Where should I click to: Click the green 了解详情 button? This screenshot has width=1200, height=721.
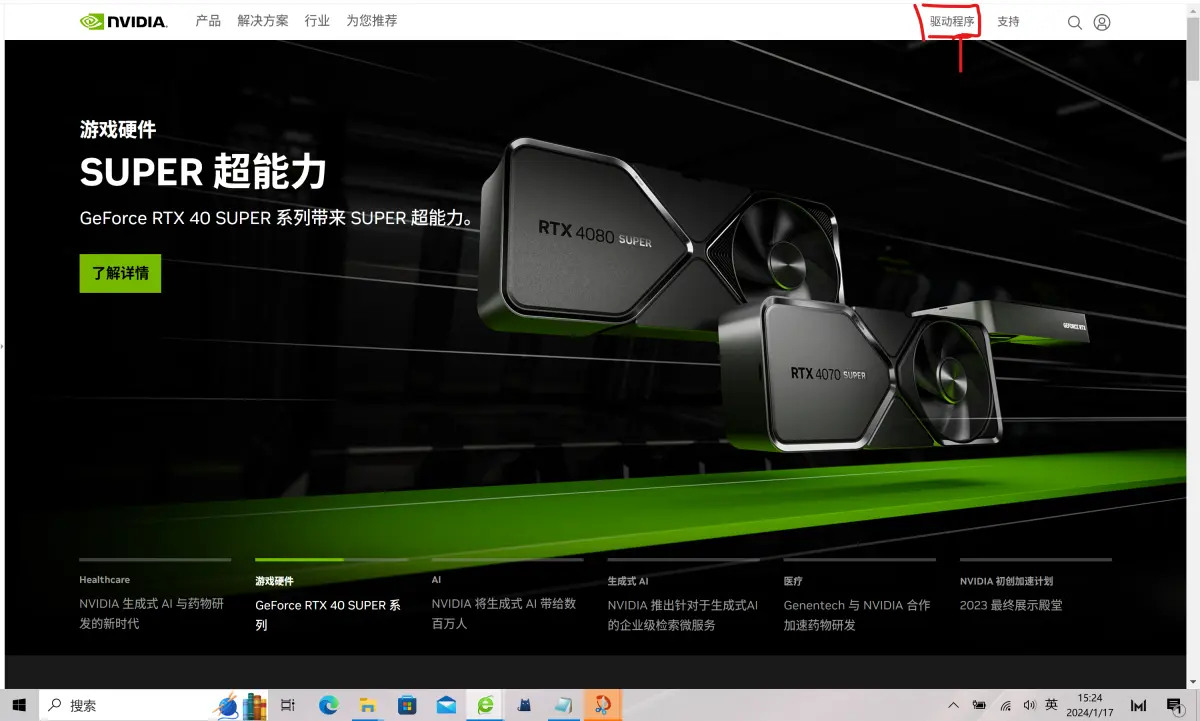(x=120, y=273)
